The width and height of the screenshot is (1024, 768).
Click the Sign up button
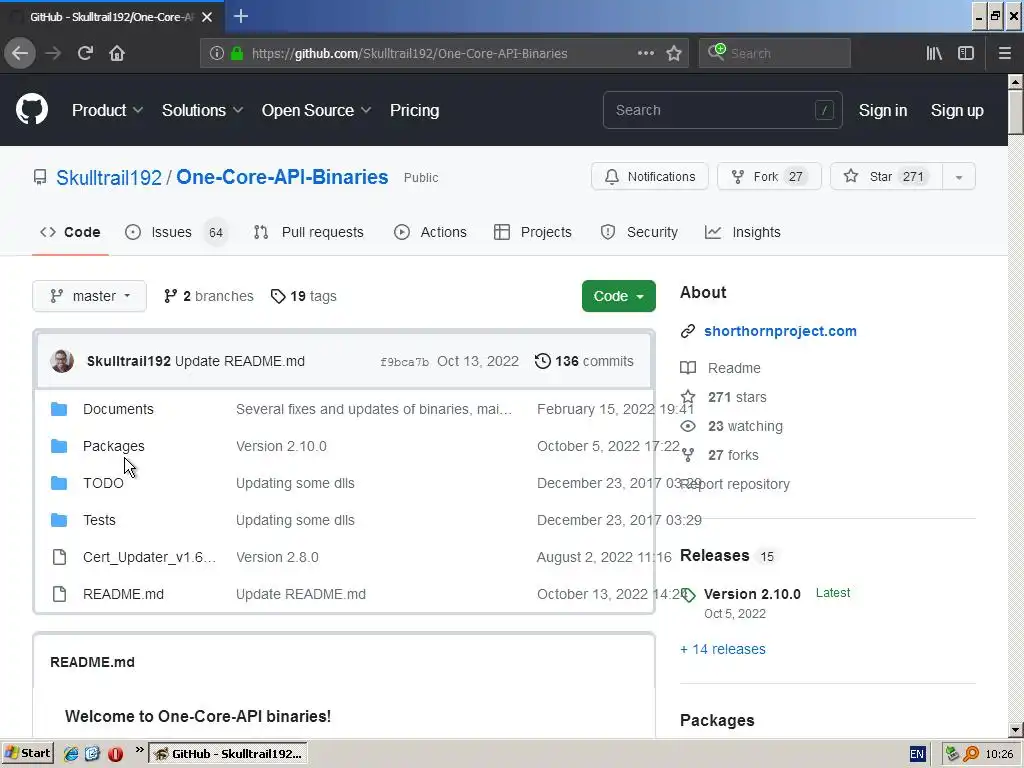click(x=957, y=110)
